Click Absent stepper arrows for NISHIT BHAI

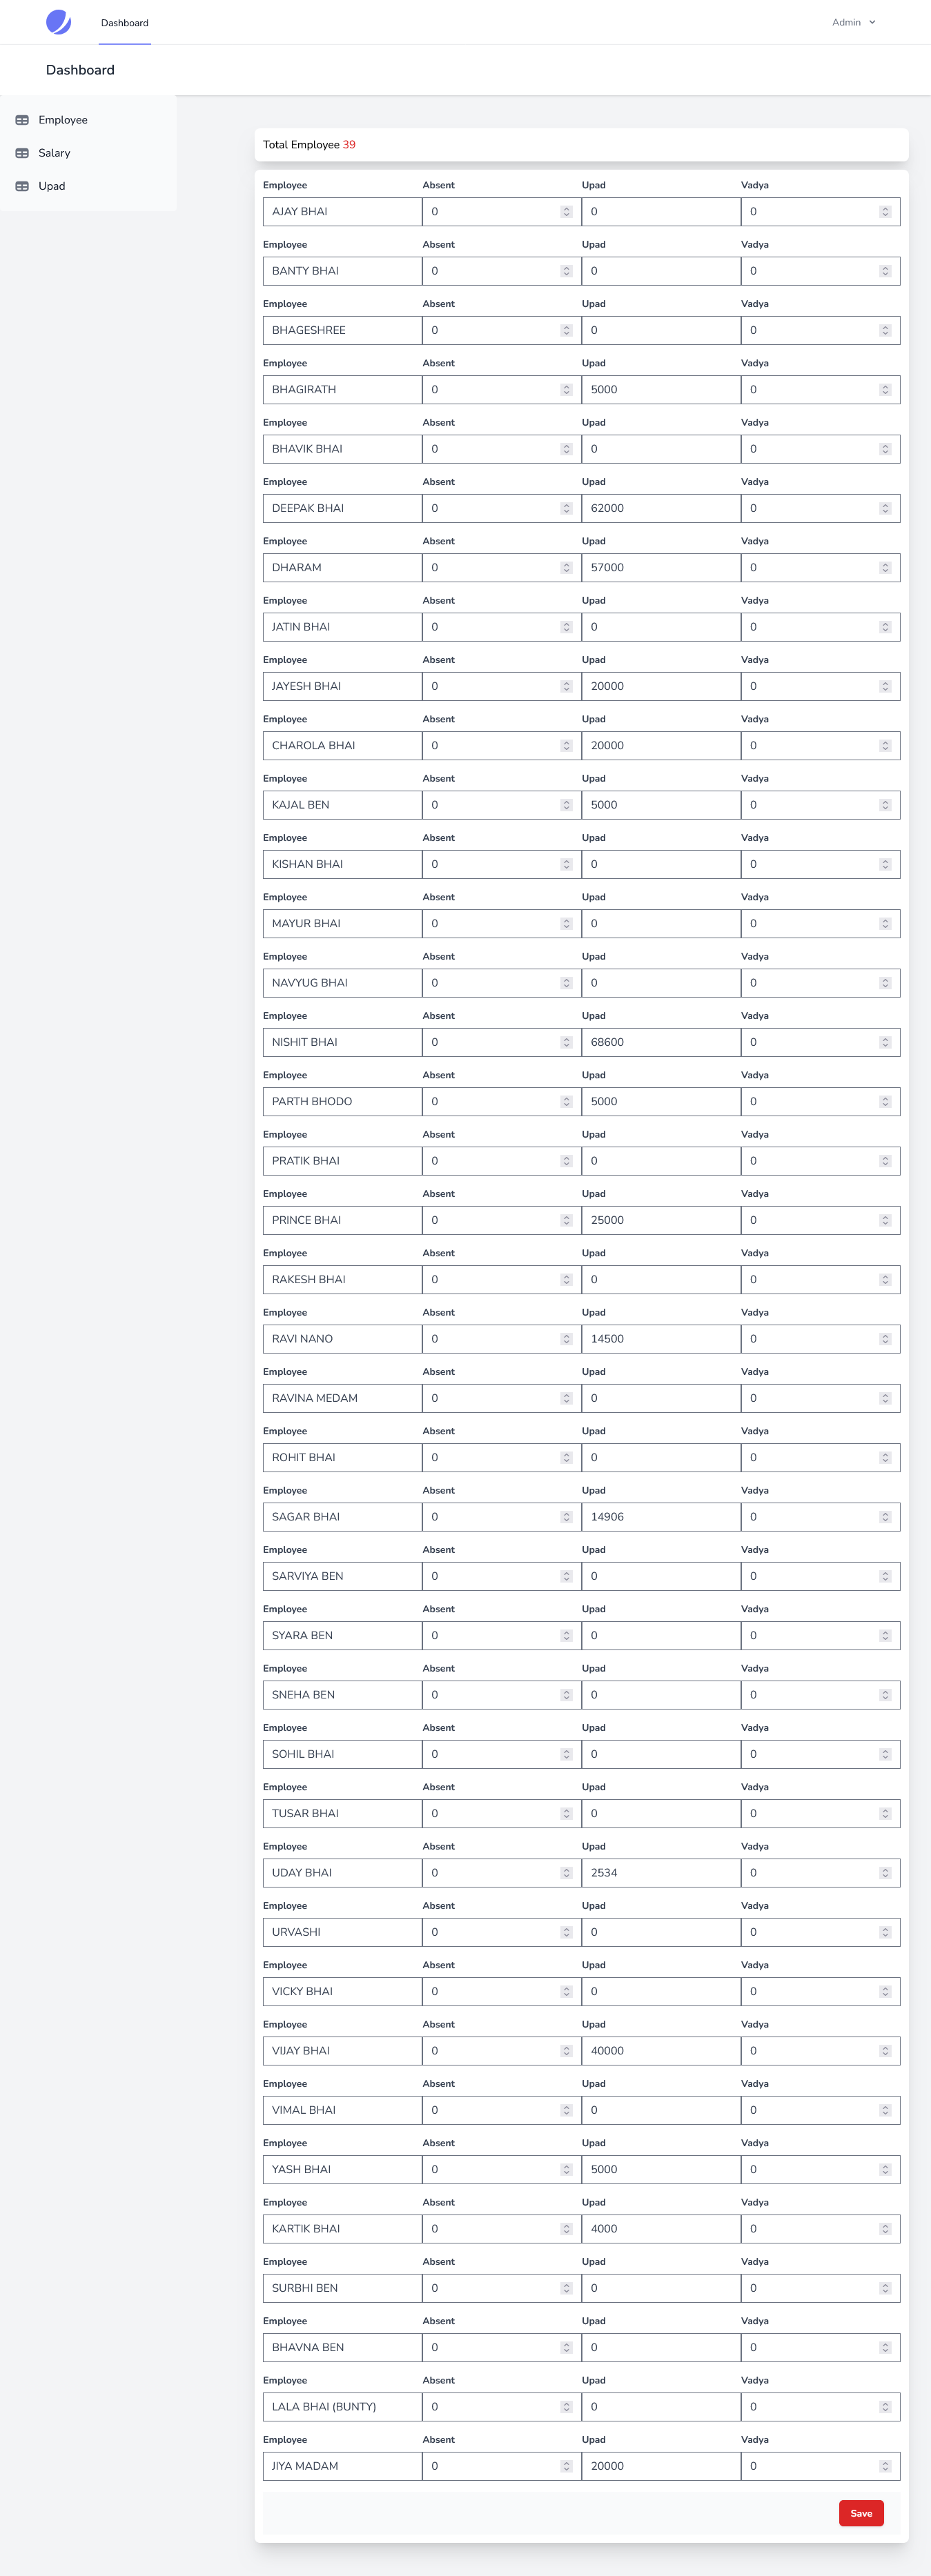point(566,1042)
